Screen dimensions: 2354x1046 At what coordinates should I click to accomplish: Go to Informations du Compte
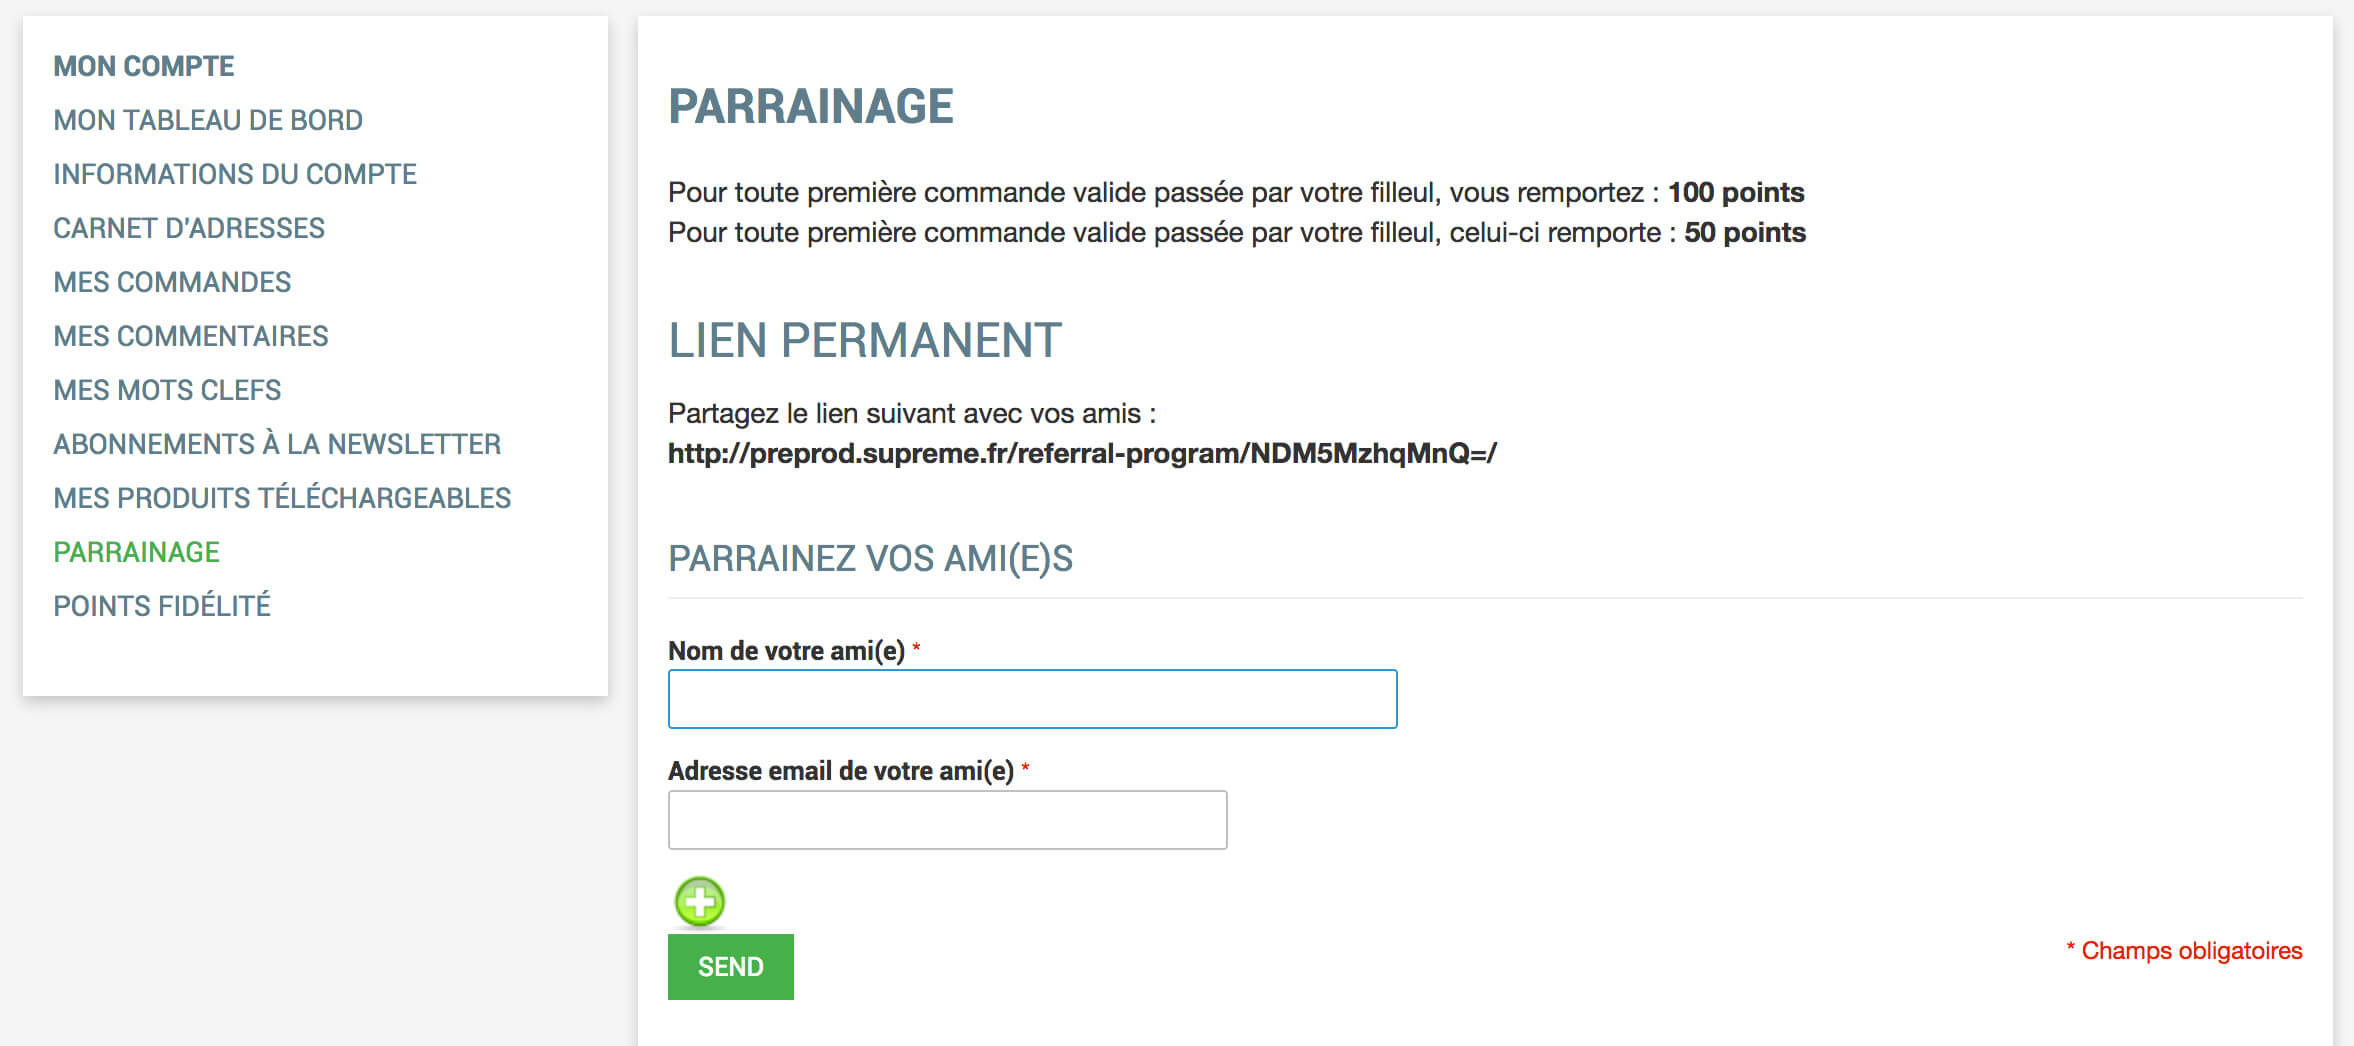pyautogui.click(x=235, y=174)
